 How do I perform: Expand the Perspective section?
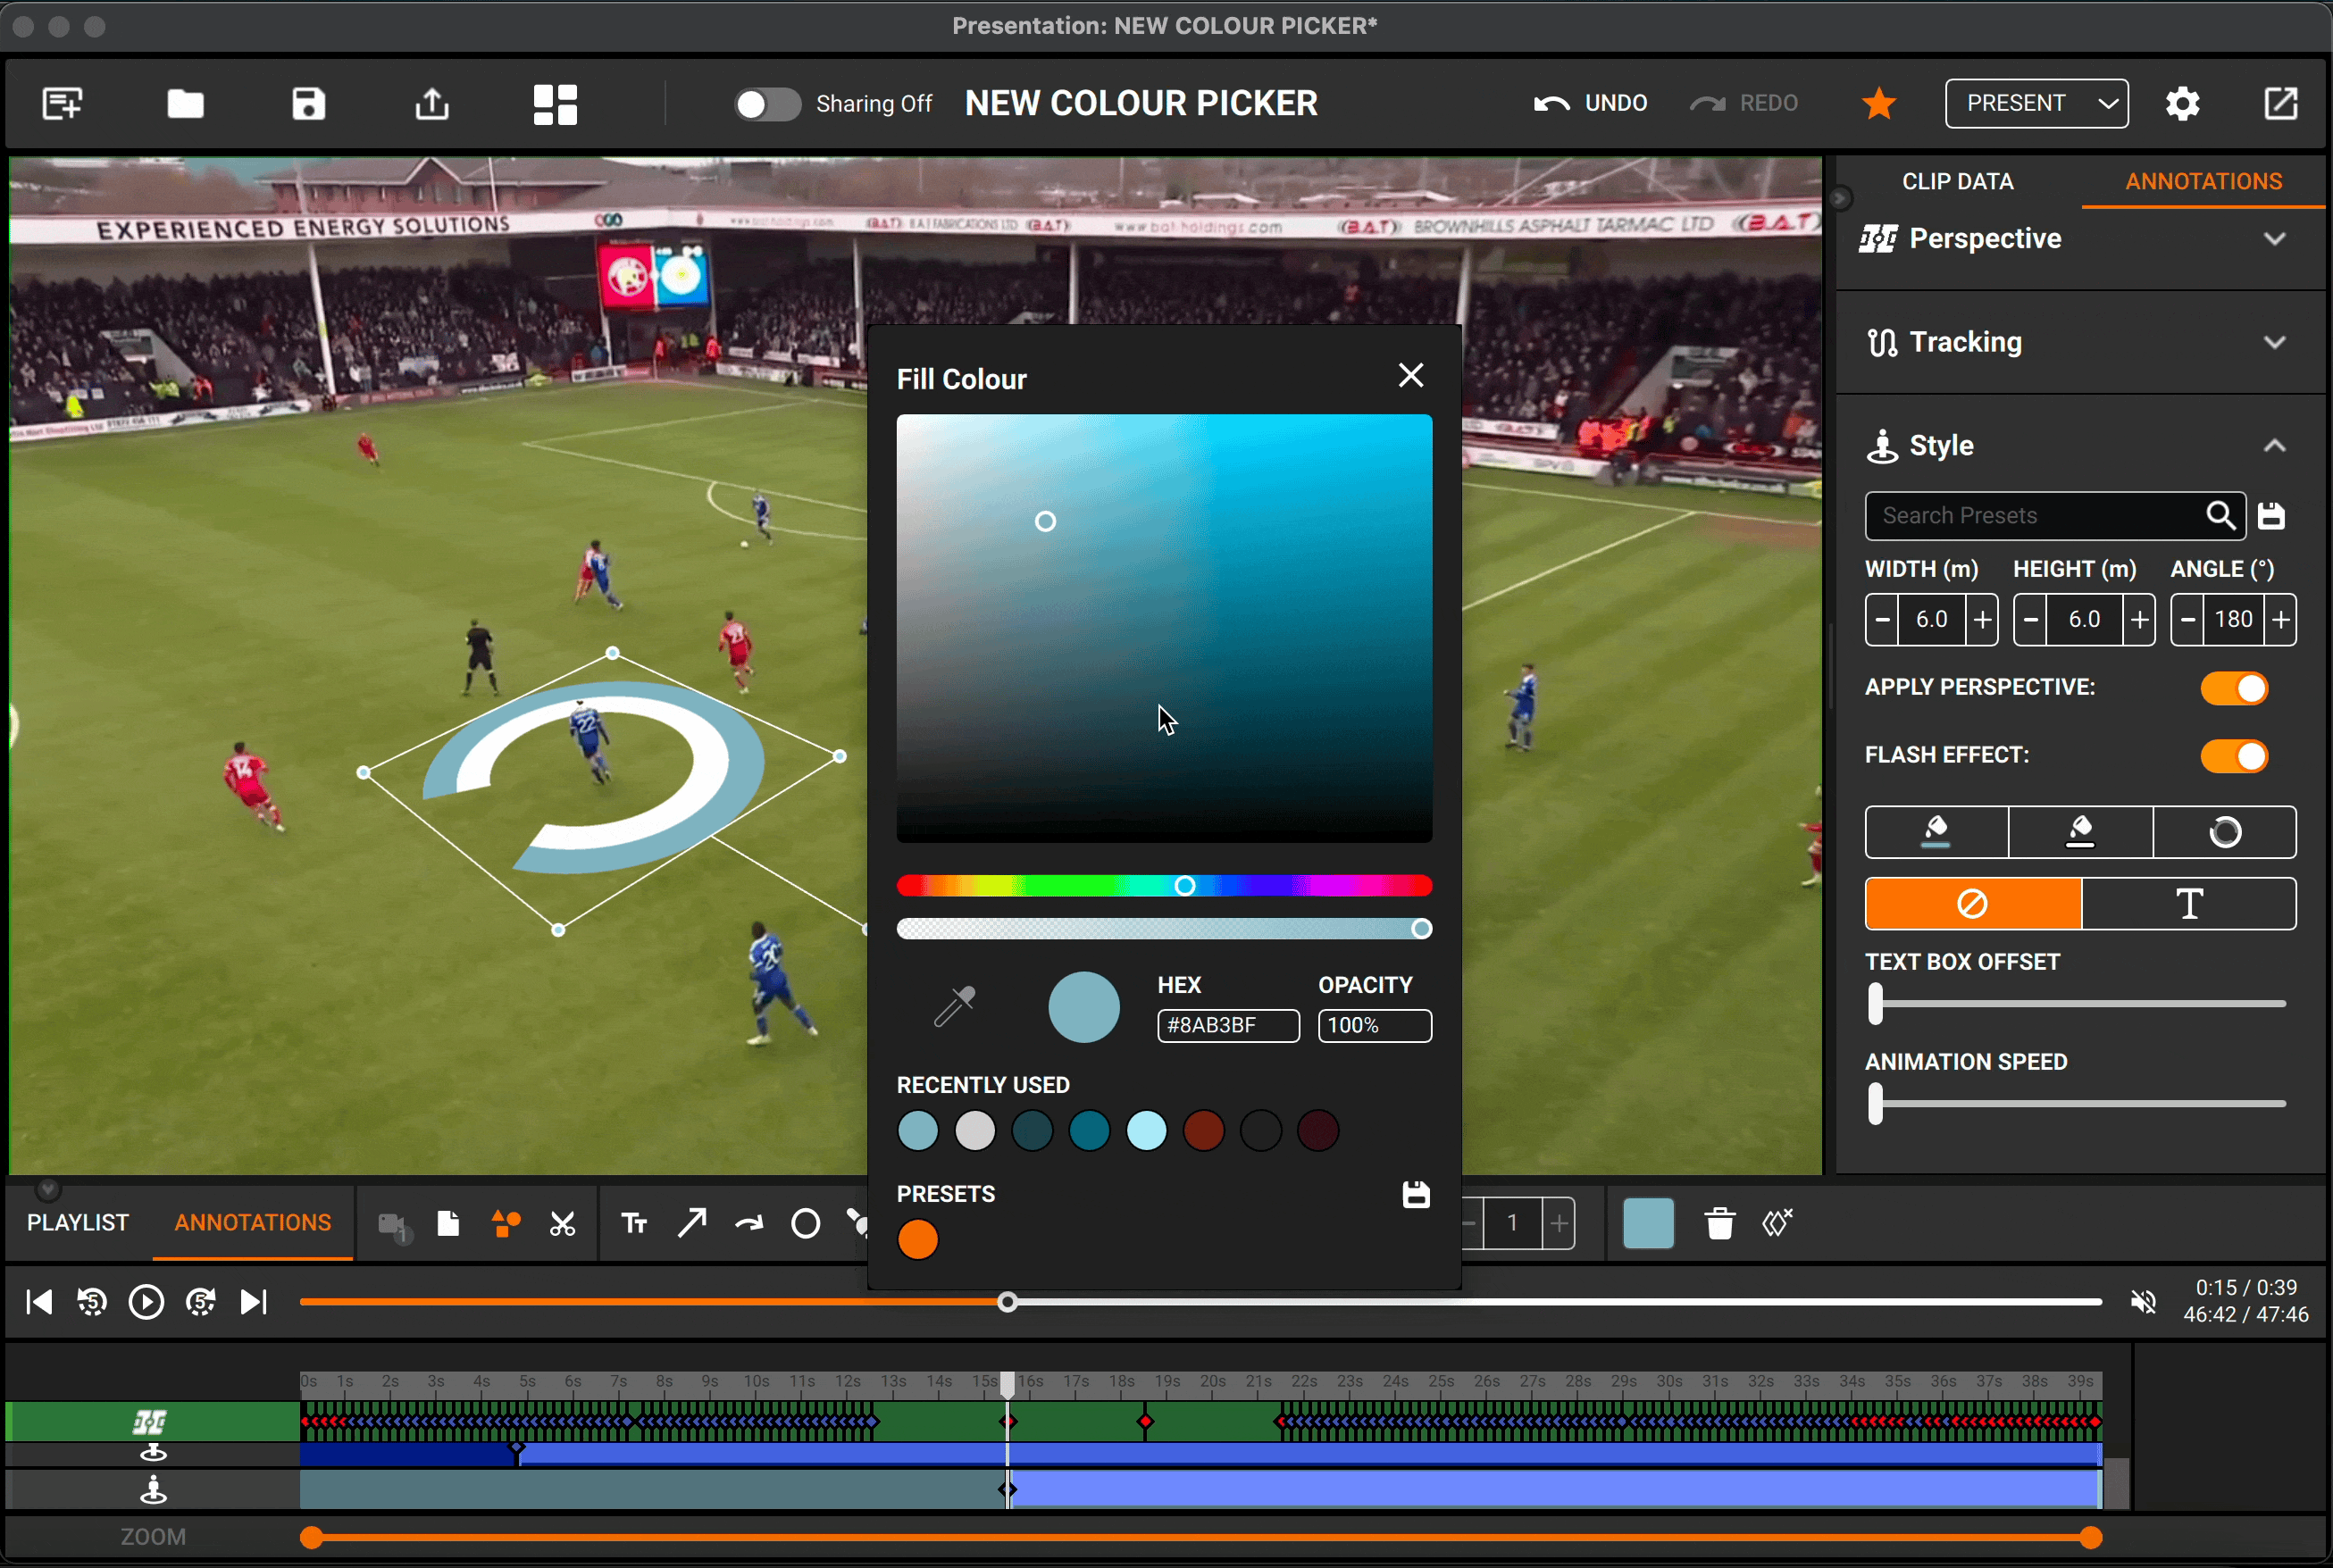(2274, 238)
